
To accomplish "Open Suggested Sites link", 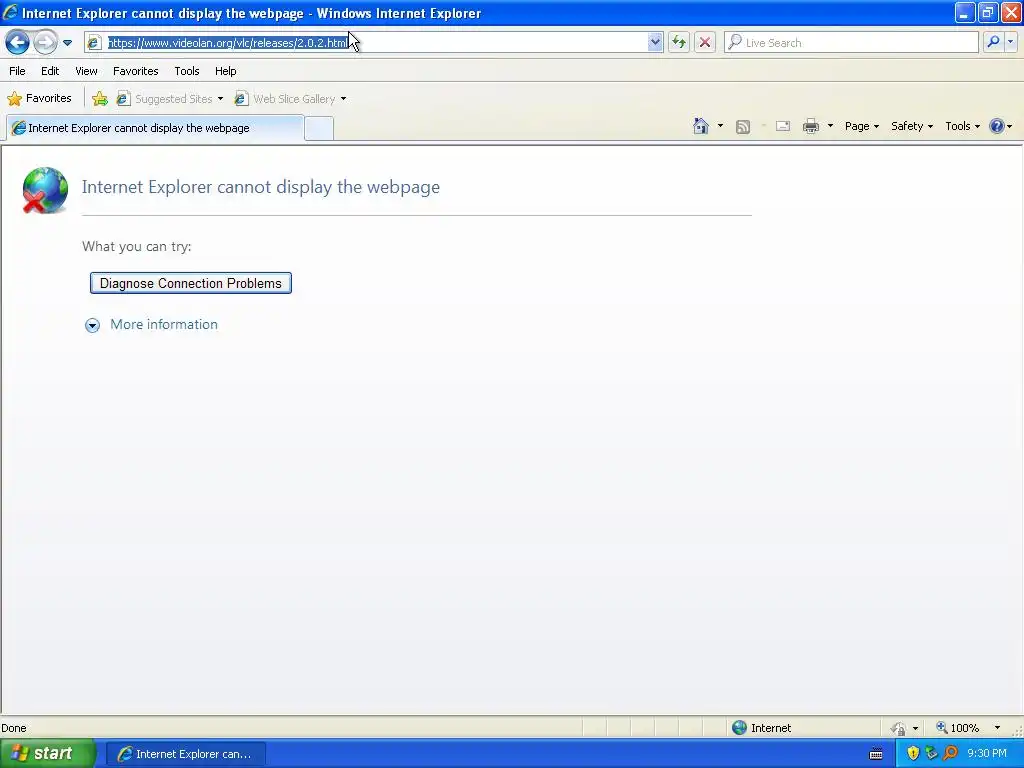I will 166,99.
